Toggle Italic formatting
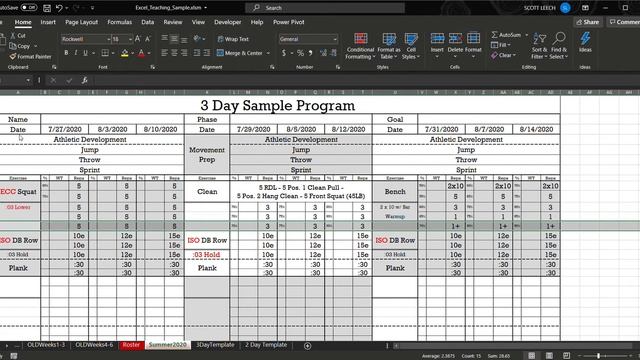The width and height of the screenshot is (640, 360). [x=76, y=53]
